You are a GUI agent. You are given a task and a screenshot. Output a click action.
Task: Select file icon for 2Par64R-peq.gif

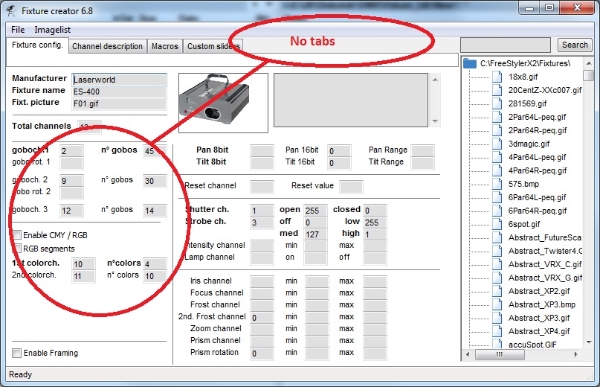pyautogui.click(x=497, y=130)
